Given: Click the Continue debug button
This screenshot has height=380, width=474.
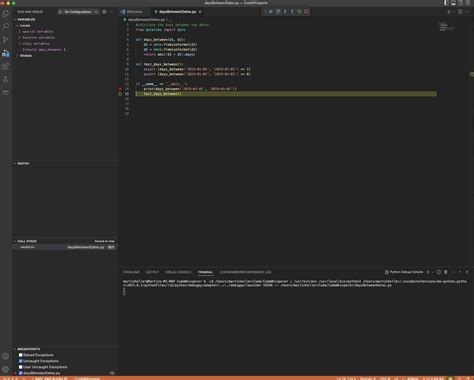Looking at the screenshot, I should pyautogui.click(x=271, y=12).
